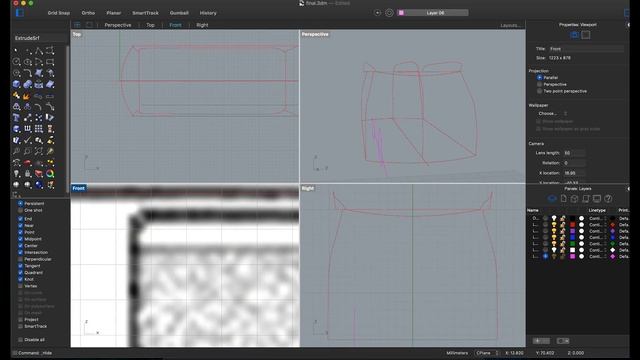640x360 pixels.
Task: Open the Layers panel eye icon
Action: [x=552, y=198]
